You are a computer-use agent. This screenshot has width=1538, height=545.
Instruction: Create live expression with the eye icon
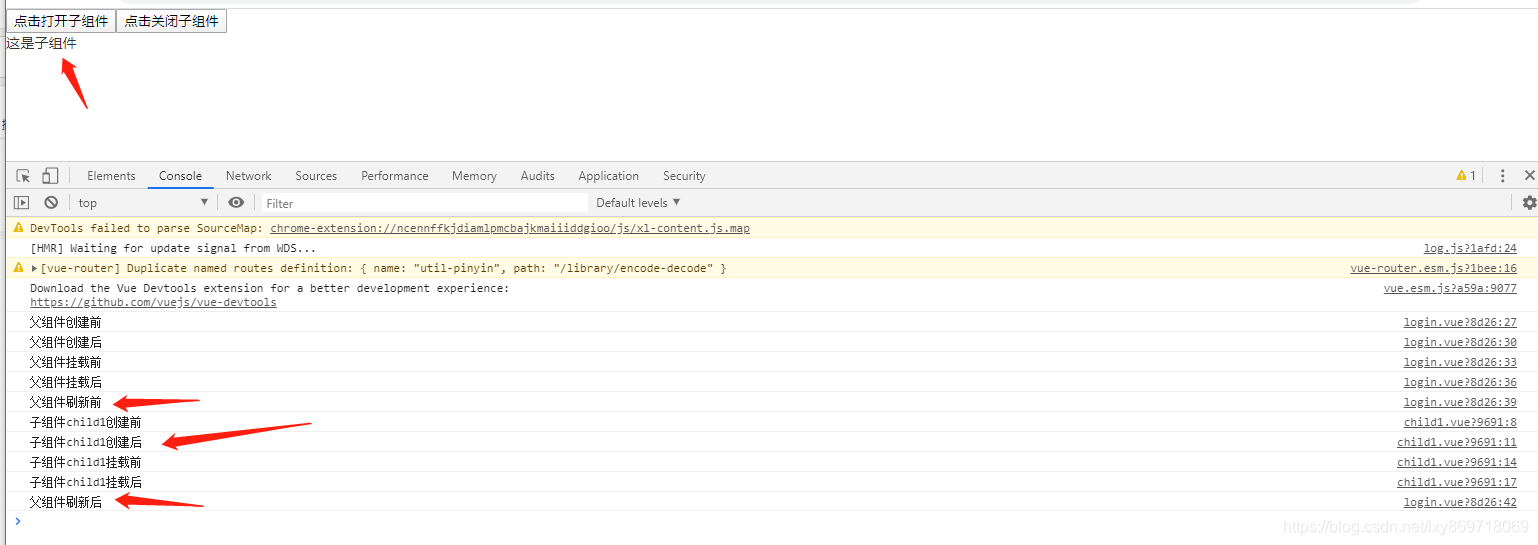coord(236,203)
